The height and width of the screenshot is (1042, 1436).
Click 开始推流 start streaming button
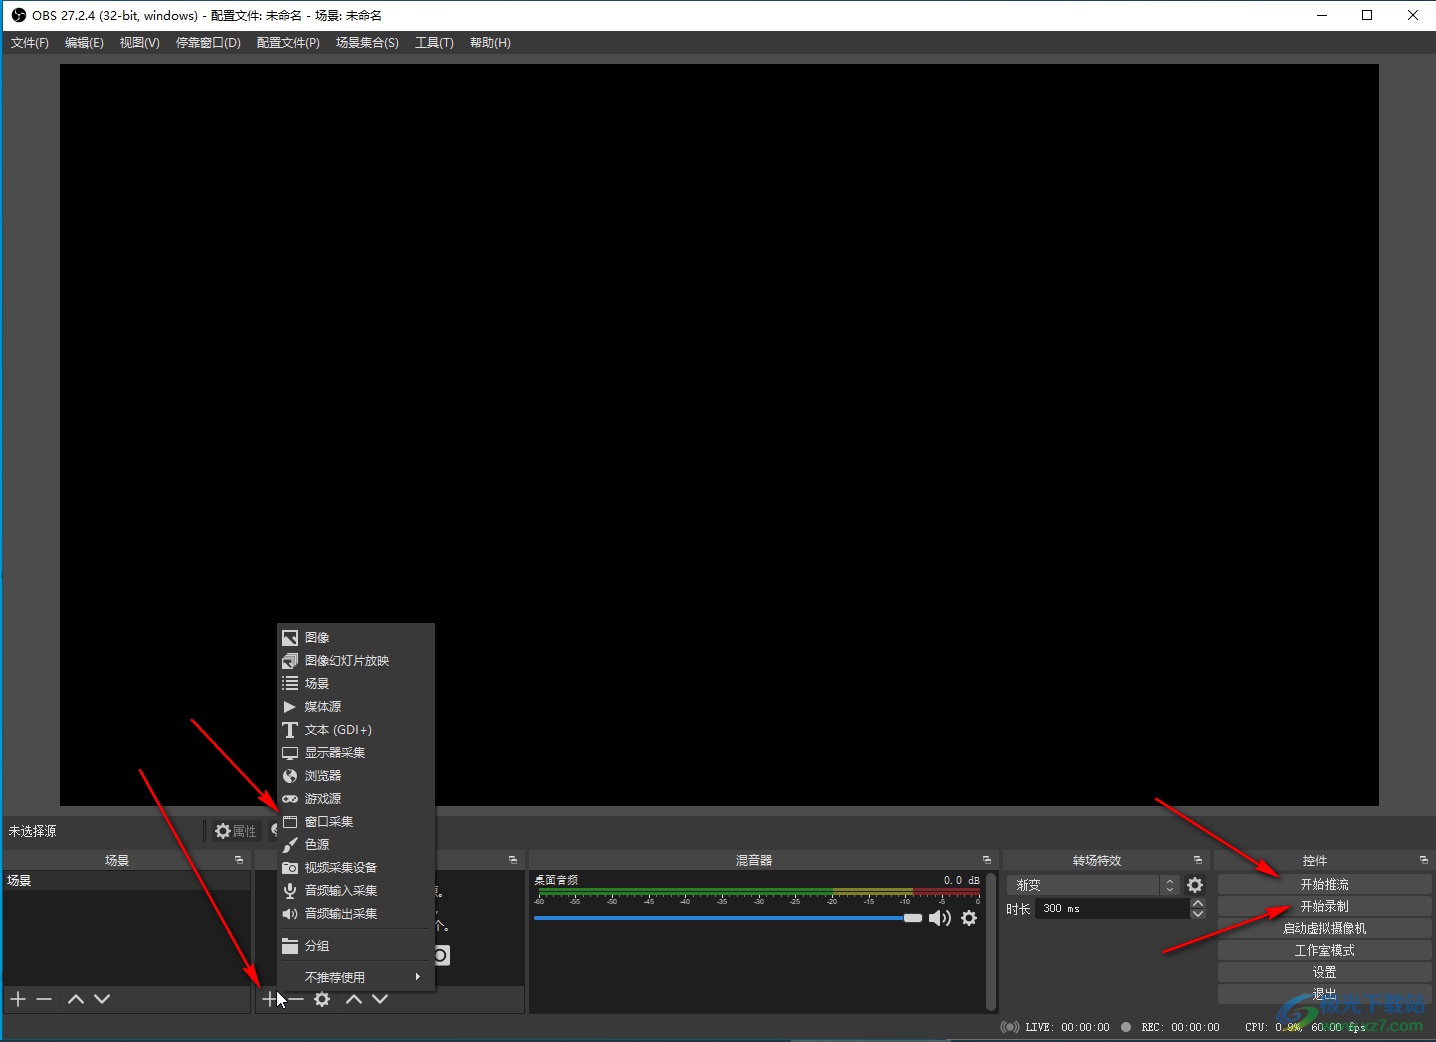pyautogui.click(x=1324, y=884)
